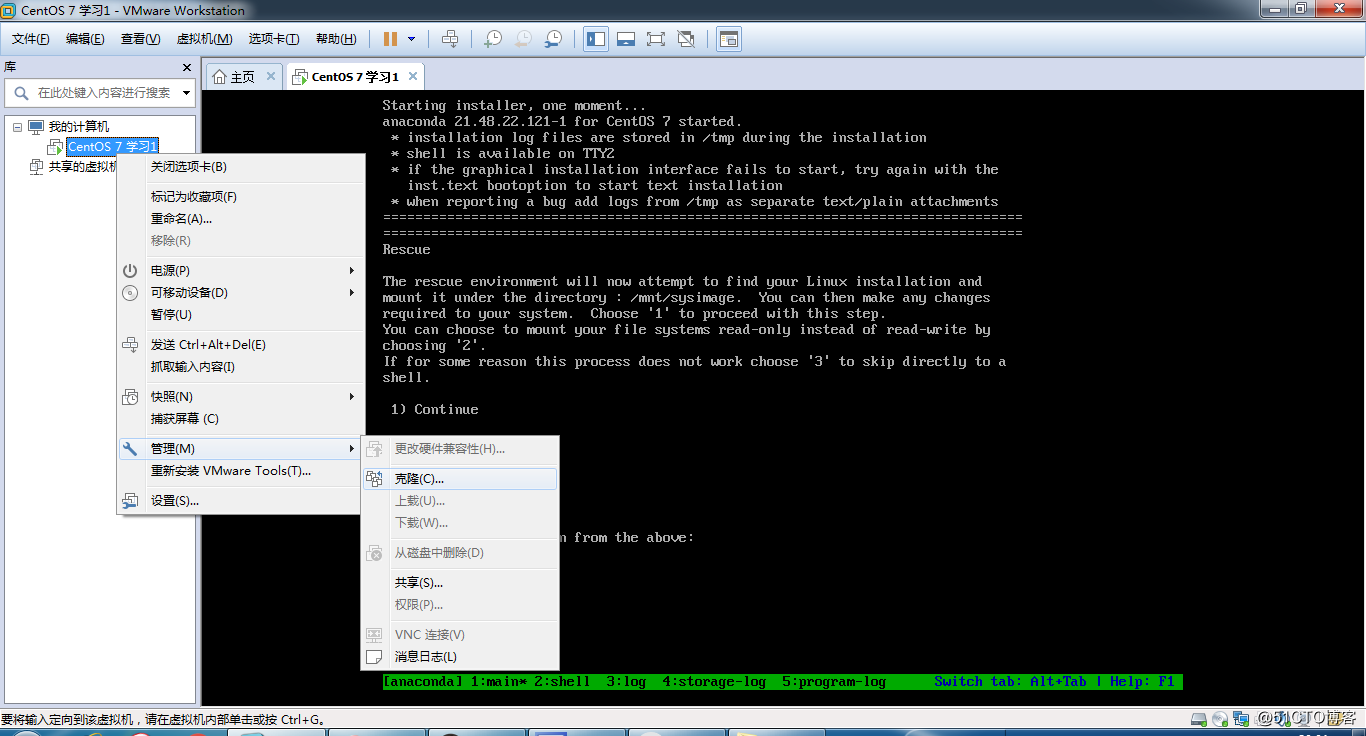Viewport: 1366px width, 736px height.
Task: Click the console view toolbar icon
Action: coord(729,39)
